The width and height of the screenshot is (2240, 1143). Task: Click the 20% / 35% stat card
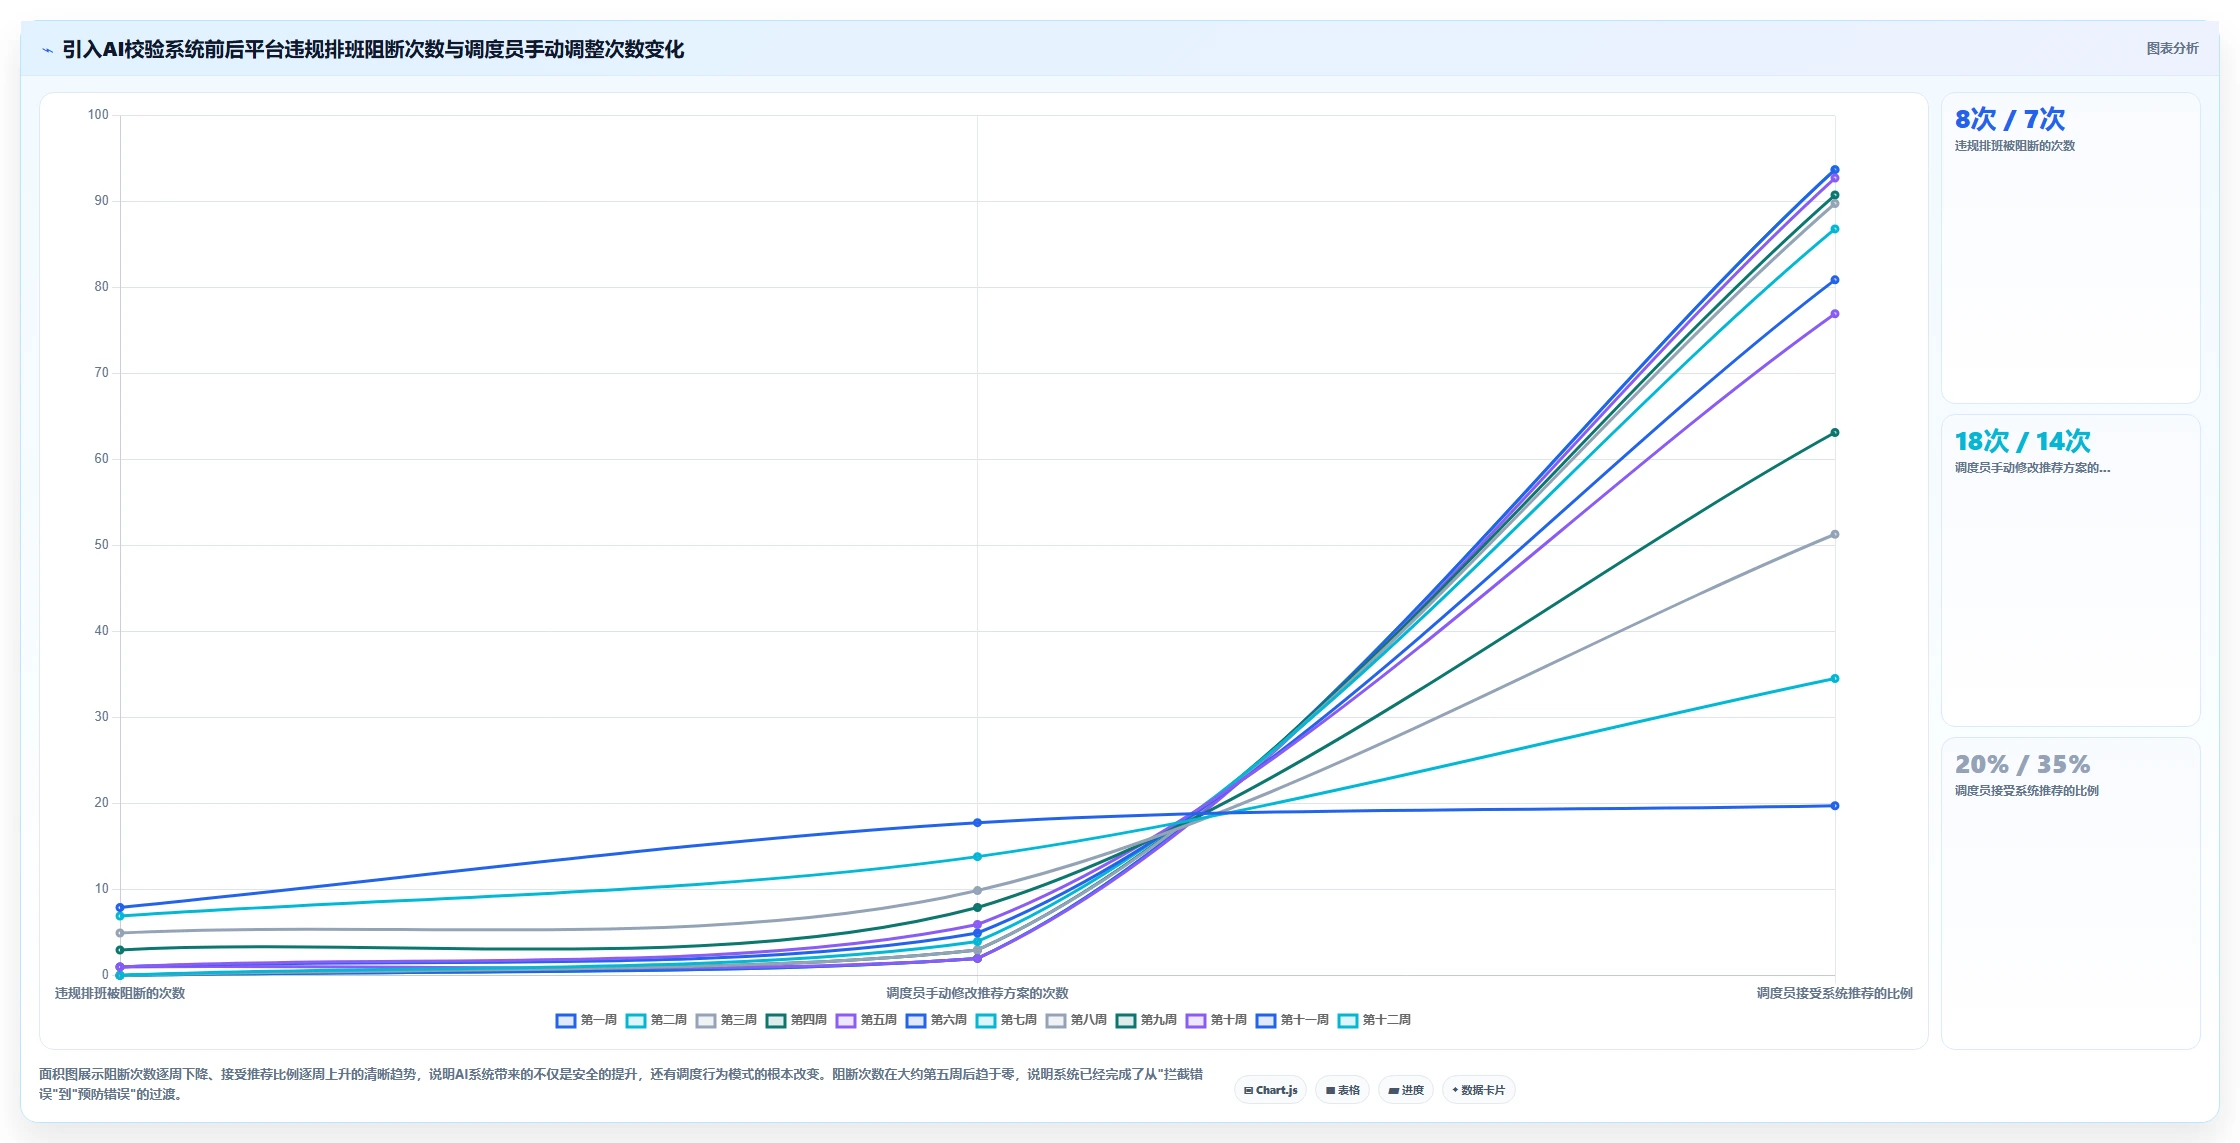[x=2070, y=893]
